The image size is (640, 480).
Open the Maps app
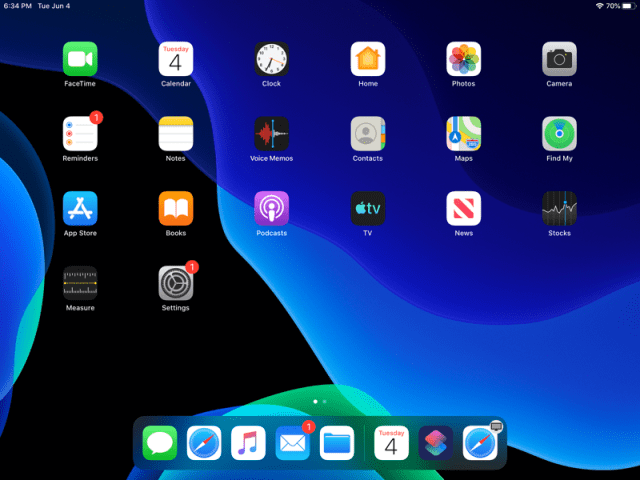(x=463, y=133)
